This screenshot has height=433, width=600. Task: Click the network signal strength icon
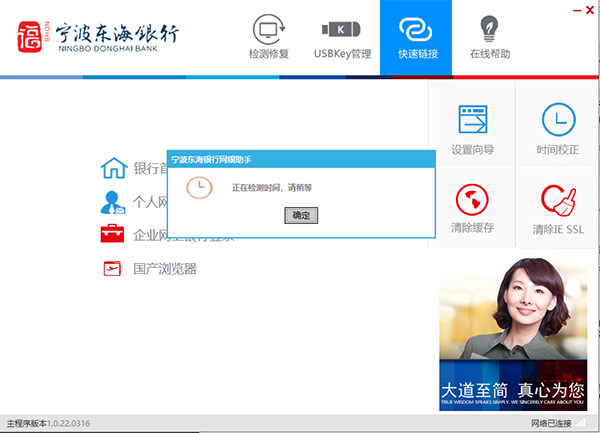click(581, 422)
